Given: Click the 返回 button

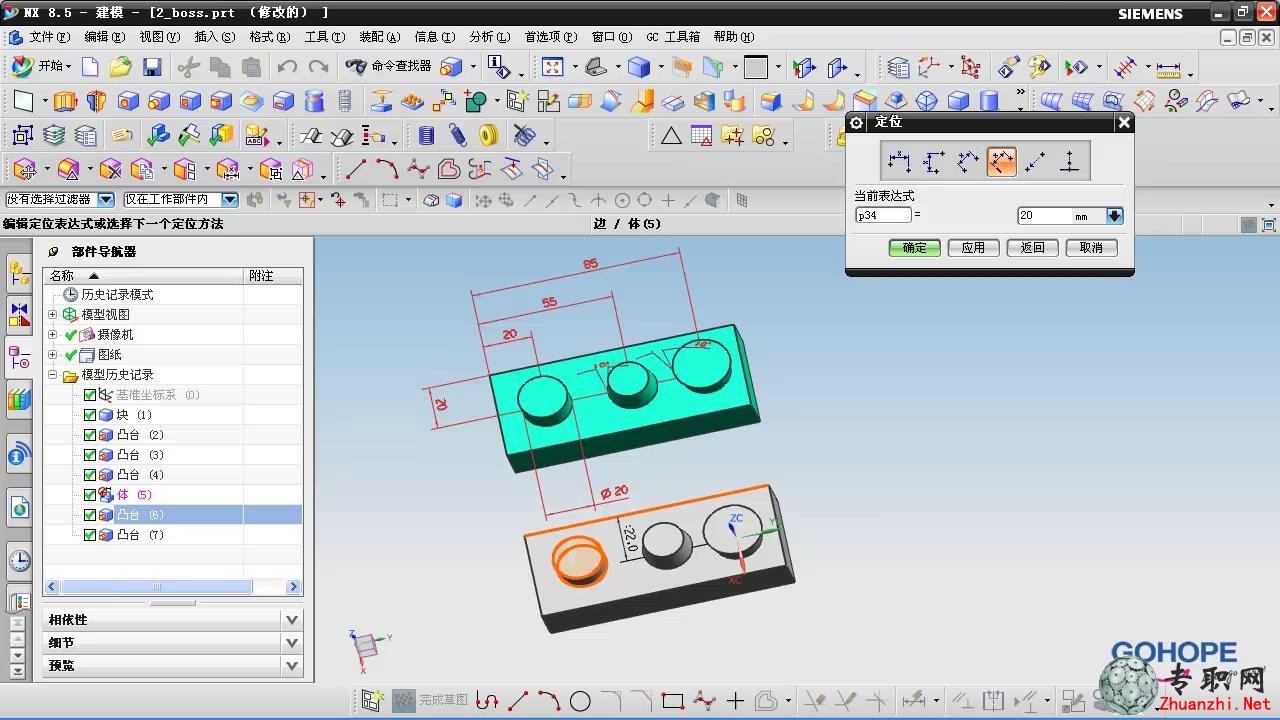Looking at the screenshot, I should pos(1032,248).
